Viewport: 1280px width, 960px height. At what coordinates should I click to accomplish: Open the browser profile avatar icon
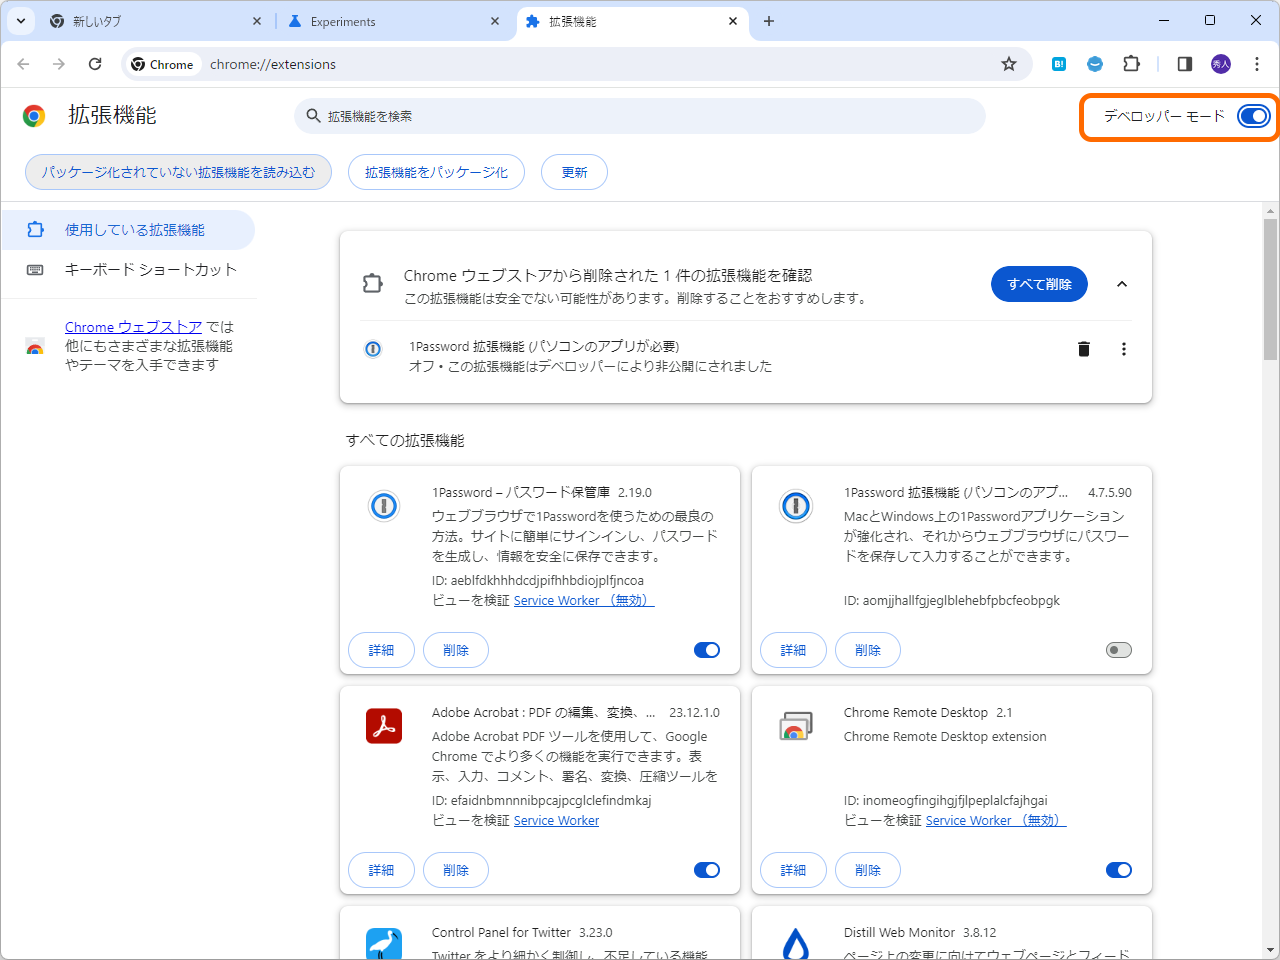pos(1220,63)
